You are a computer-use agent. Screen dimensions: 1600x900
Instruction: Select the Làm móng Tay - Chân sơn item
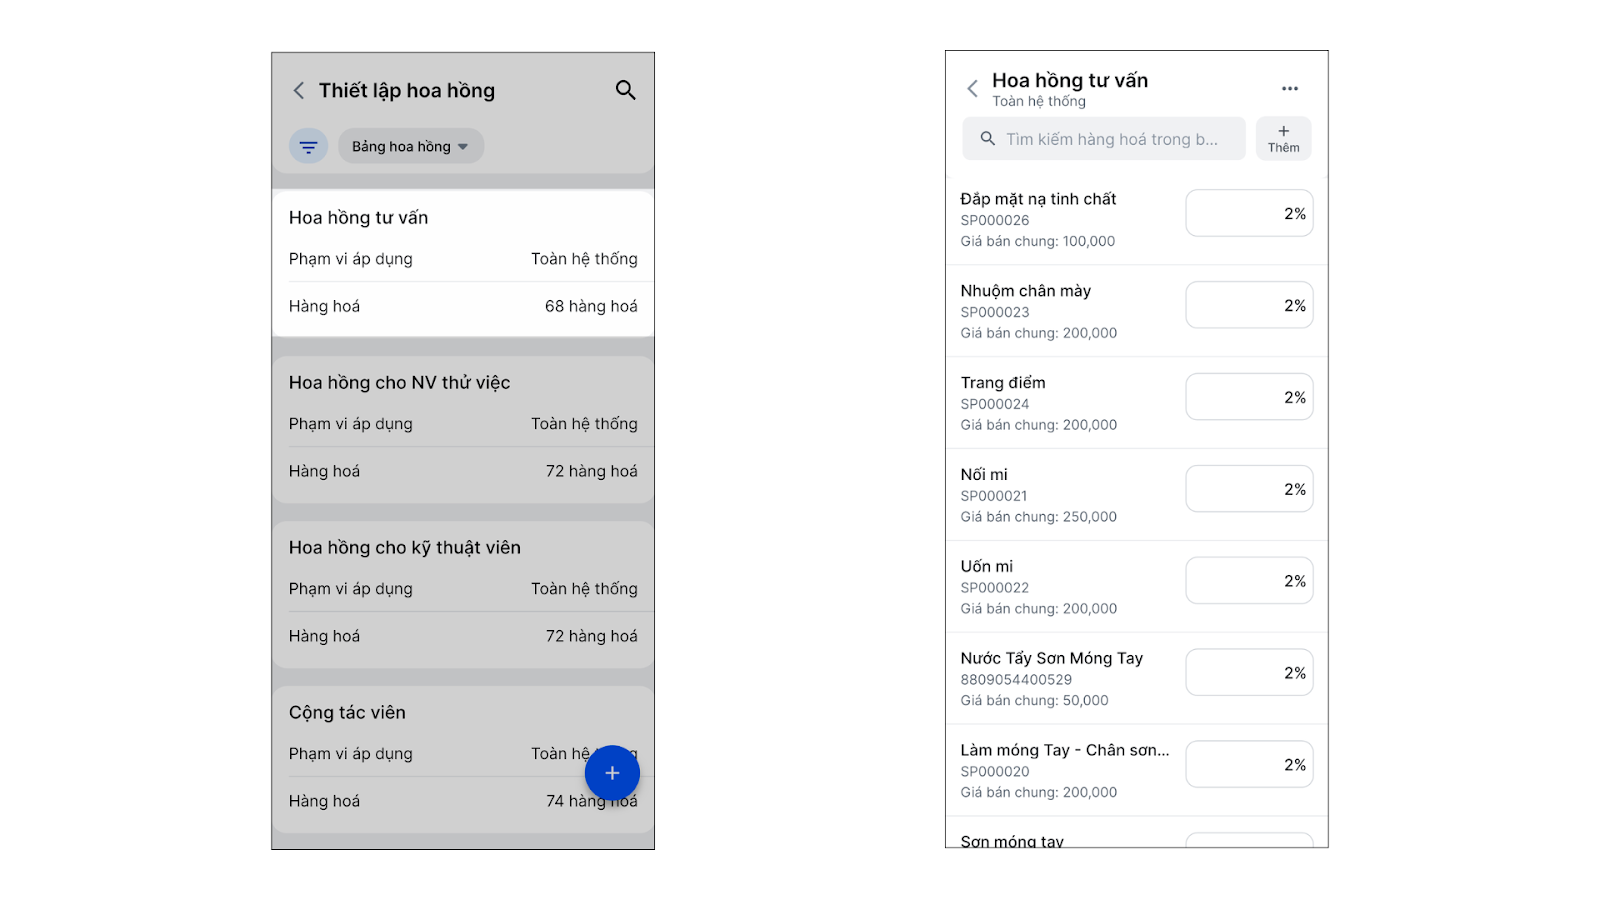click(x=1137, y=771)
